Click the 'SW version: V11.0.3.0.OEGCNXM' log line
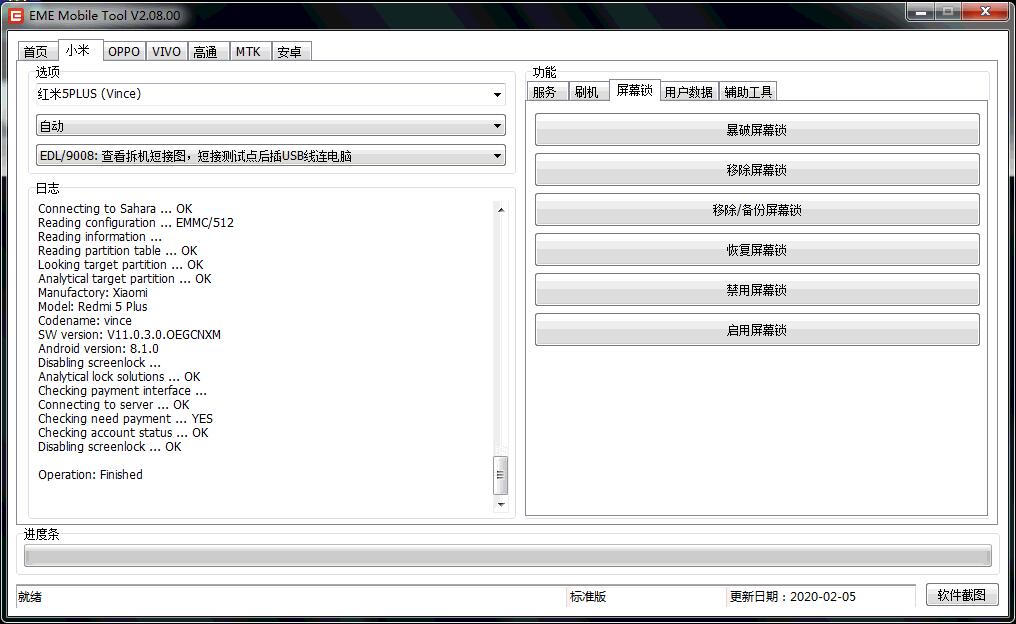1016x624 pixels. click(x=129, y=334)
